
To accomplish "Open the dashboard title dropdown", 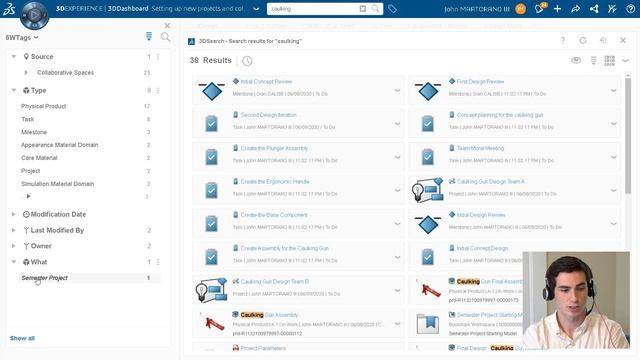I will coord(256,9).
